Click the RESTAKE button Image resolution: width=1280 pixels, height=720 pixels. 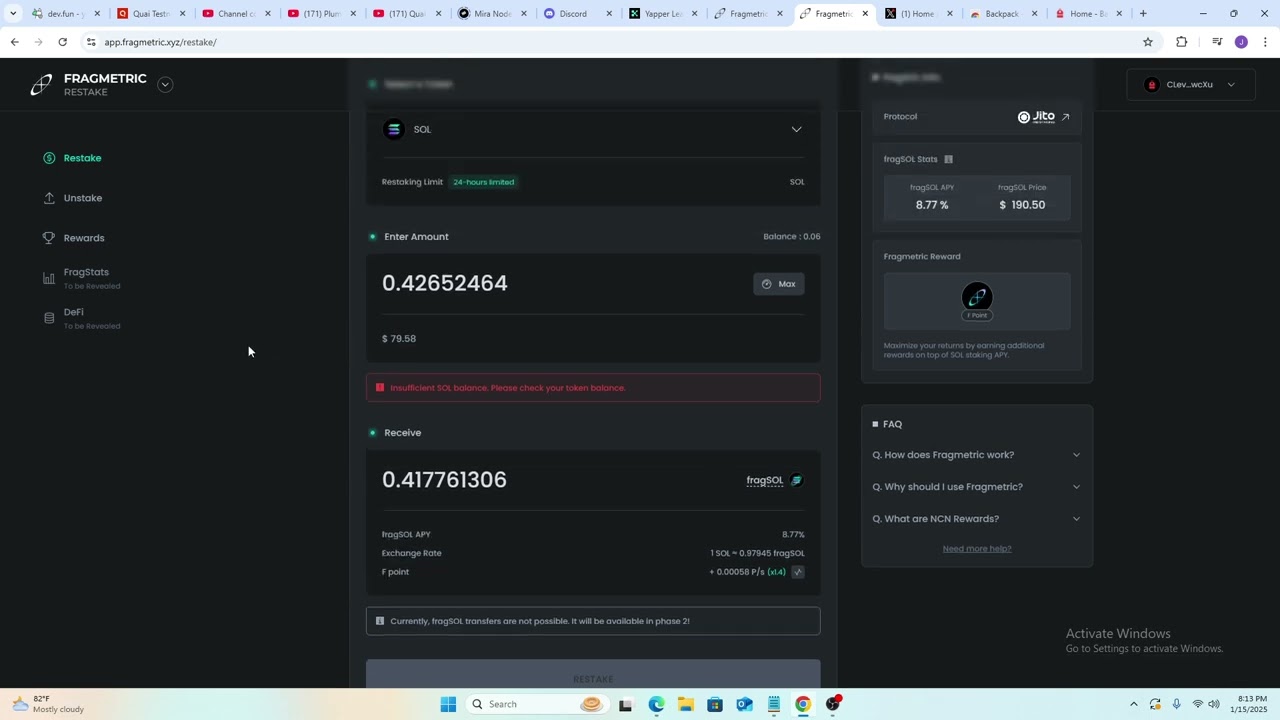593,675
